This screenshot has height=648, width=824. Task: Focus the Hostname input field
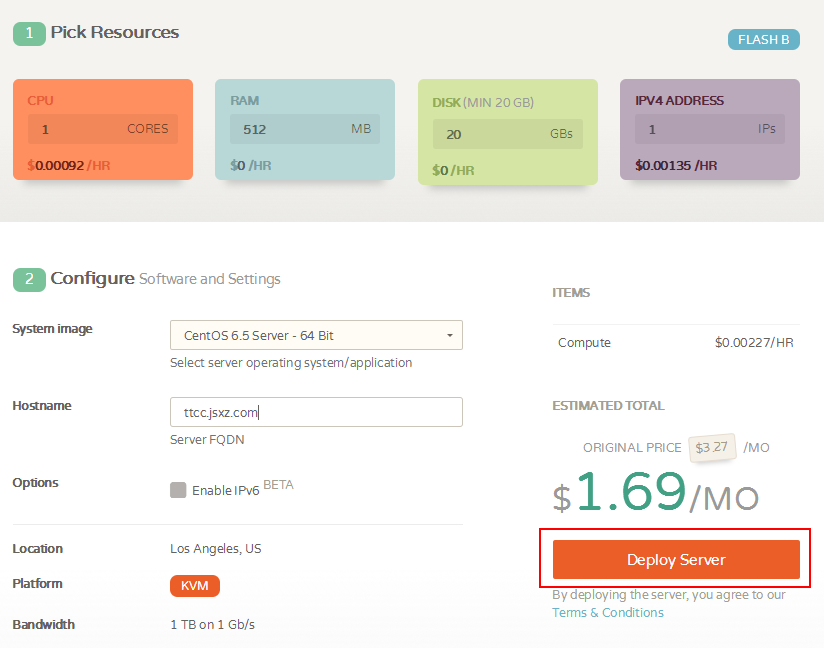(316, 412)
